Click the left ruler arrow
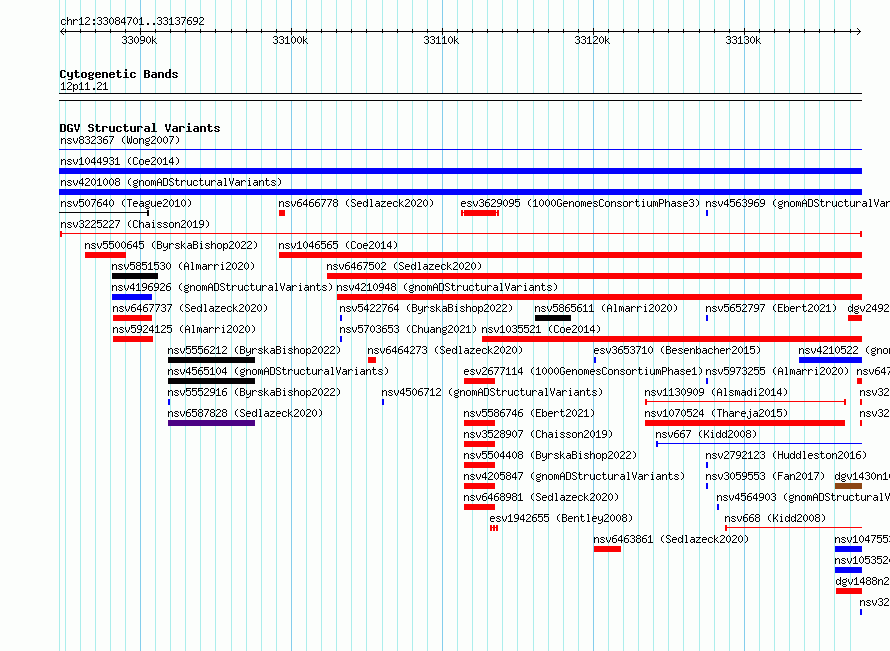 (62, 32)
